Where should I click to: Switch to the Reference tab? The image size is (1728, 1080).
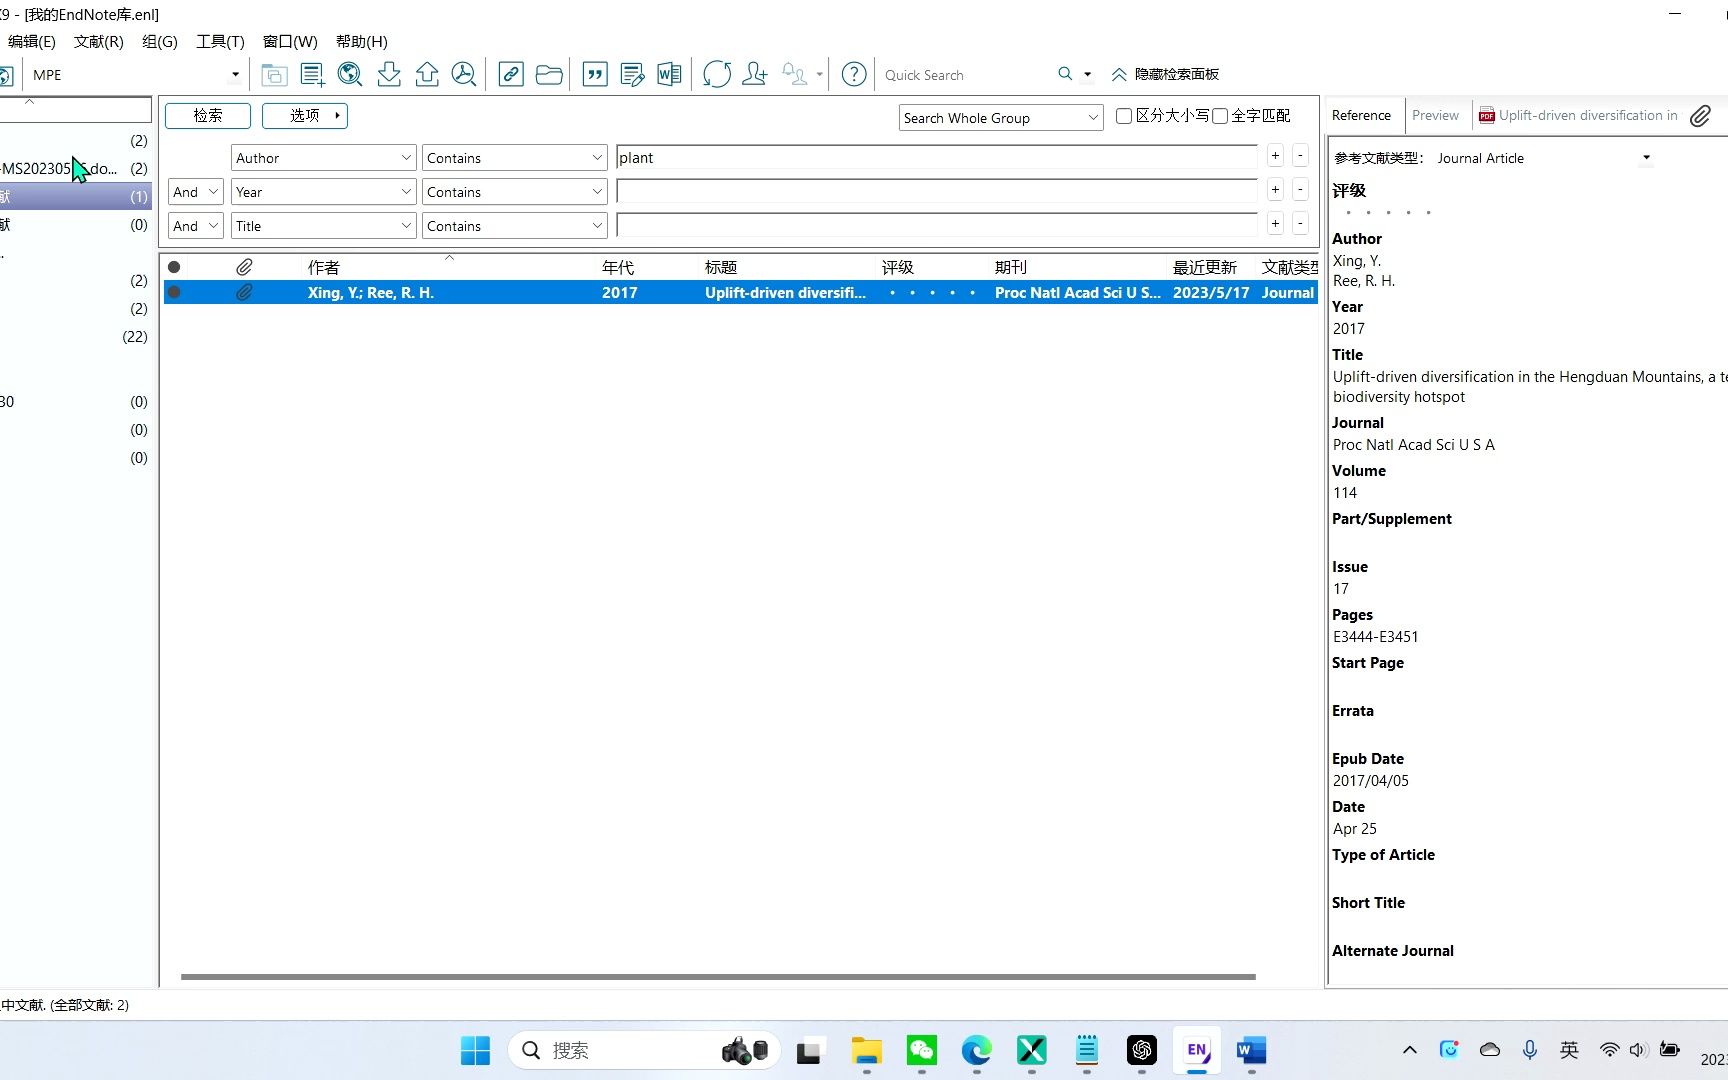click(x=1361, y=115)
